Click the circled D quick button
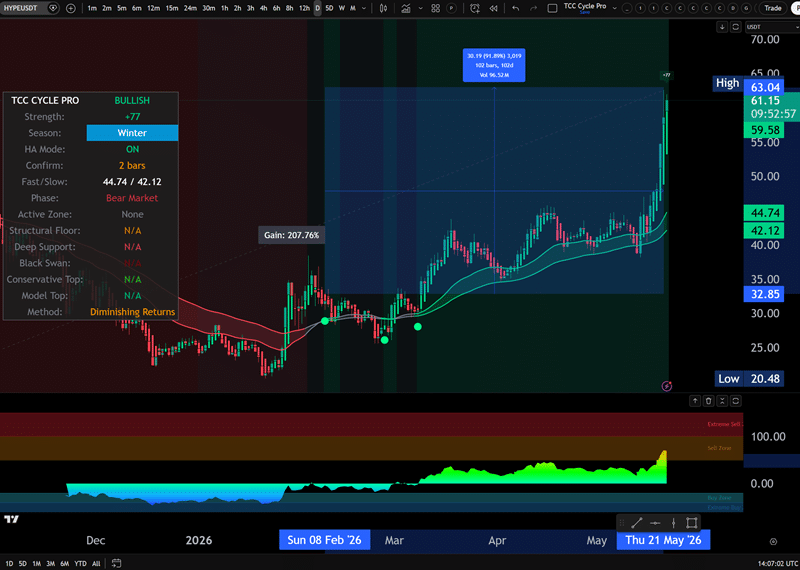800x570 pixels. 733,8
